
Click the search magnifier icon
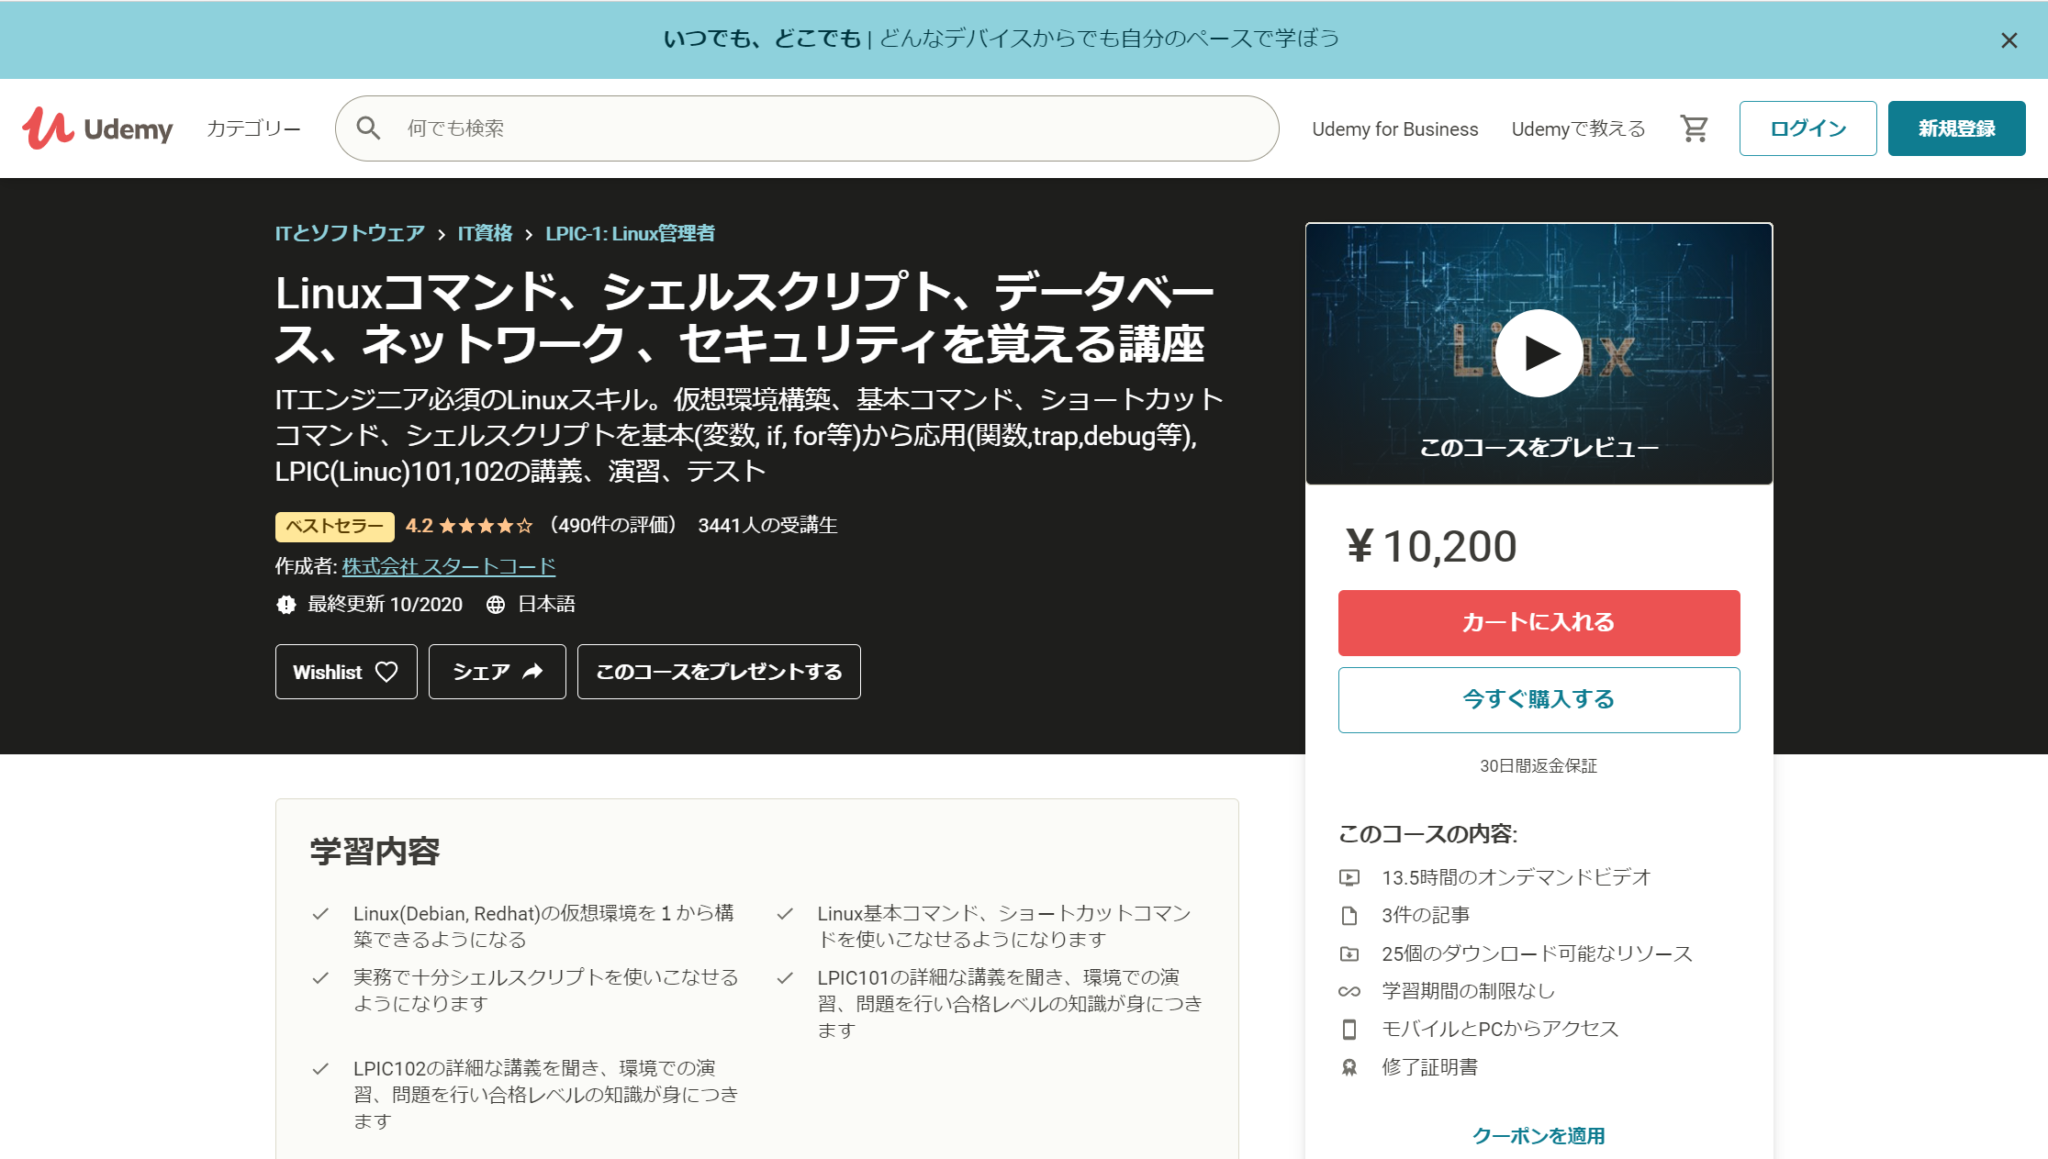click(x=369, y=128)
